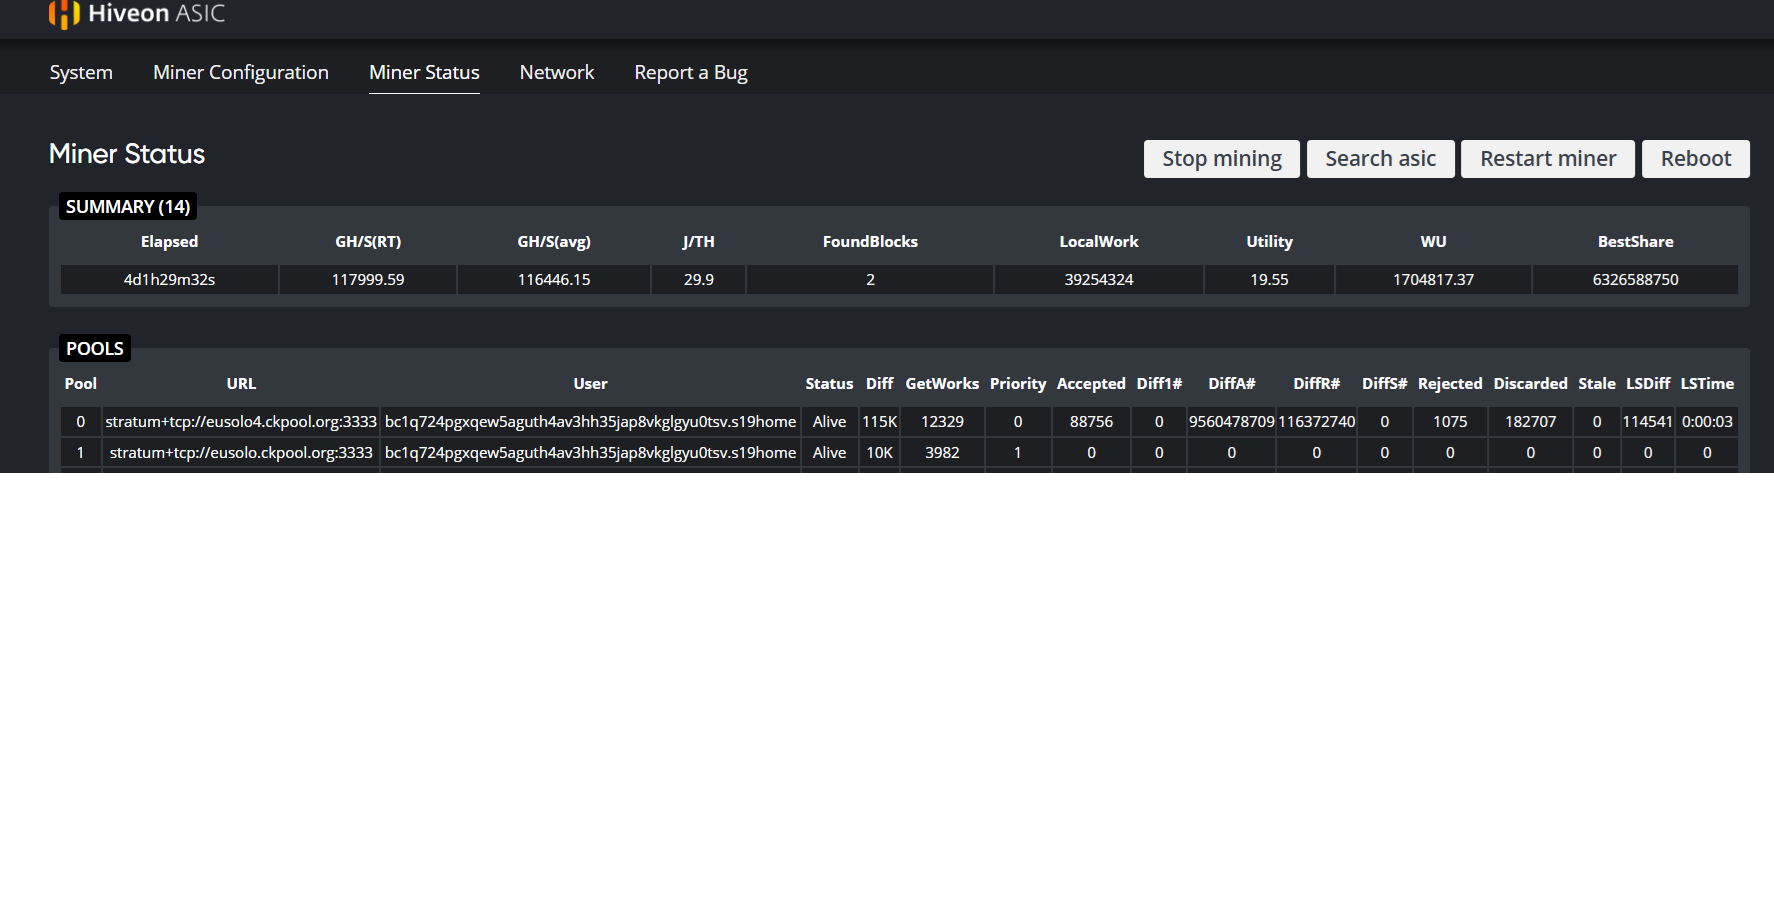
Task: Click the Reboot button
Action: (1695, 159)
